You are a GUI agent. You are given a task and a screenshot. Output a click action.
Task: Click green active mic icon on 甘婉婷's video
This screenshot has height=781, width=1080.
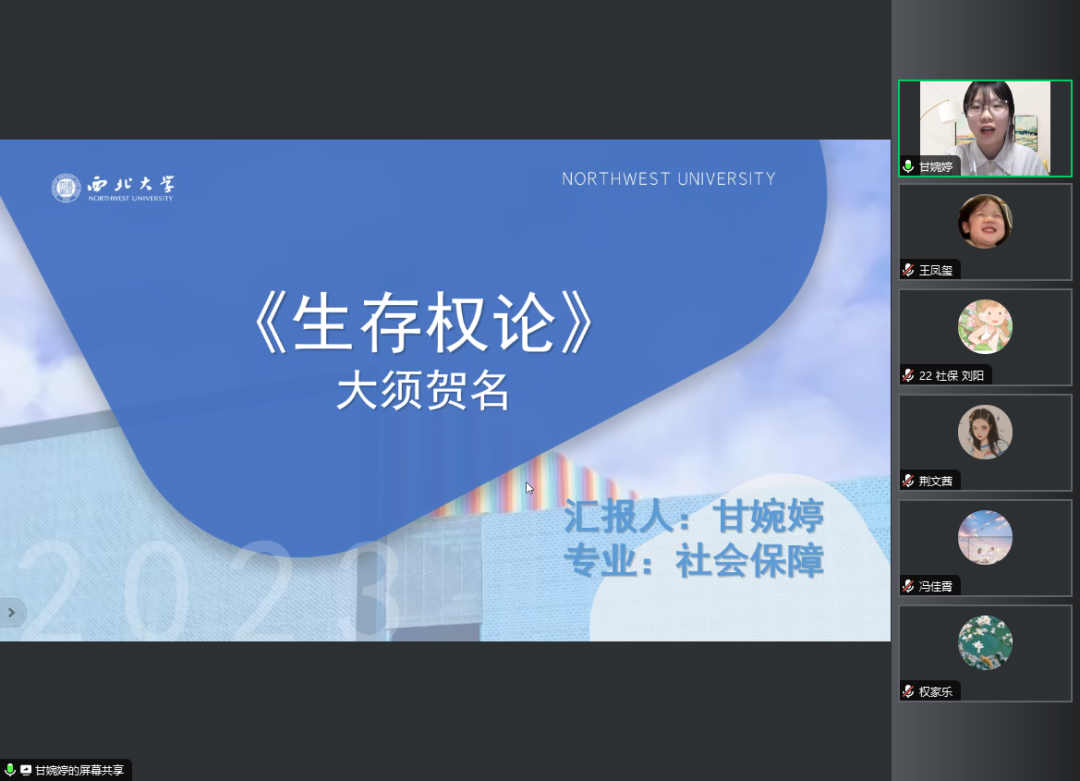(x=908, y=166)
